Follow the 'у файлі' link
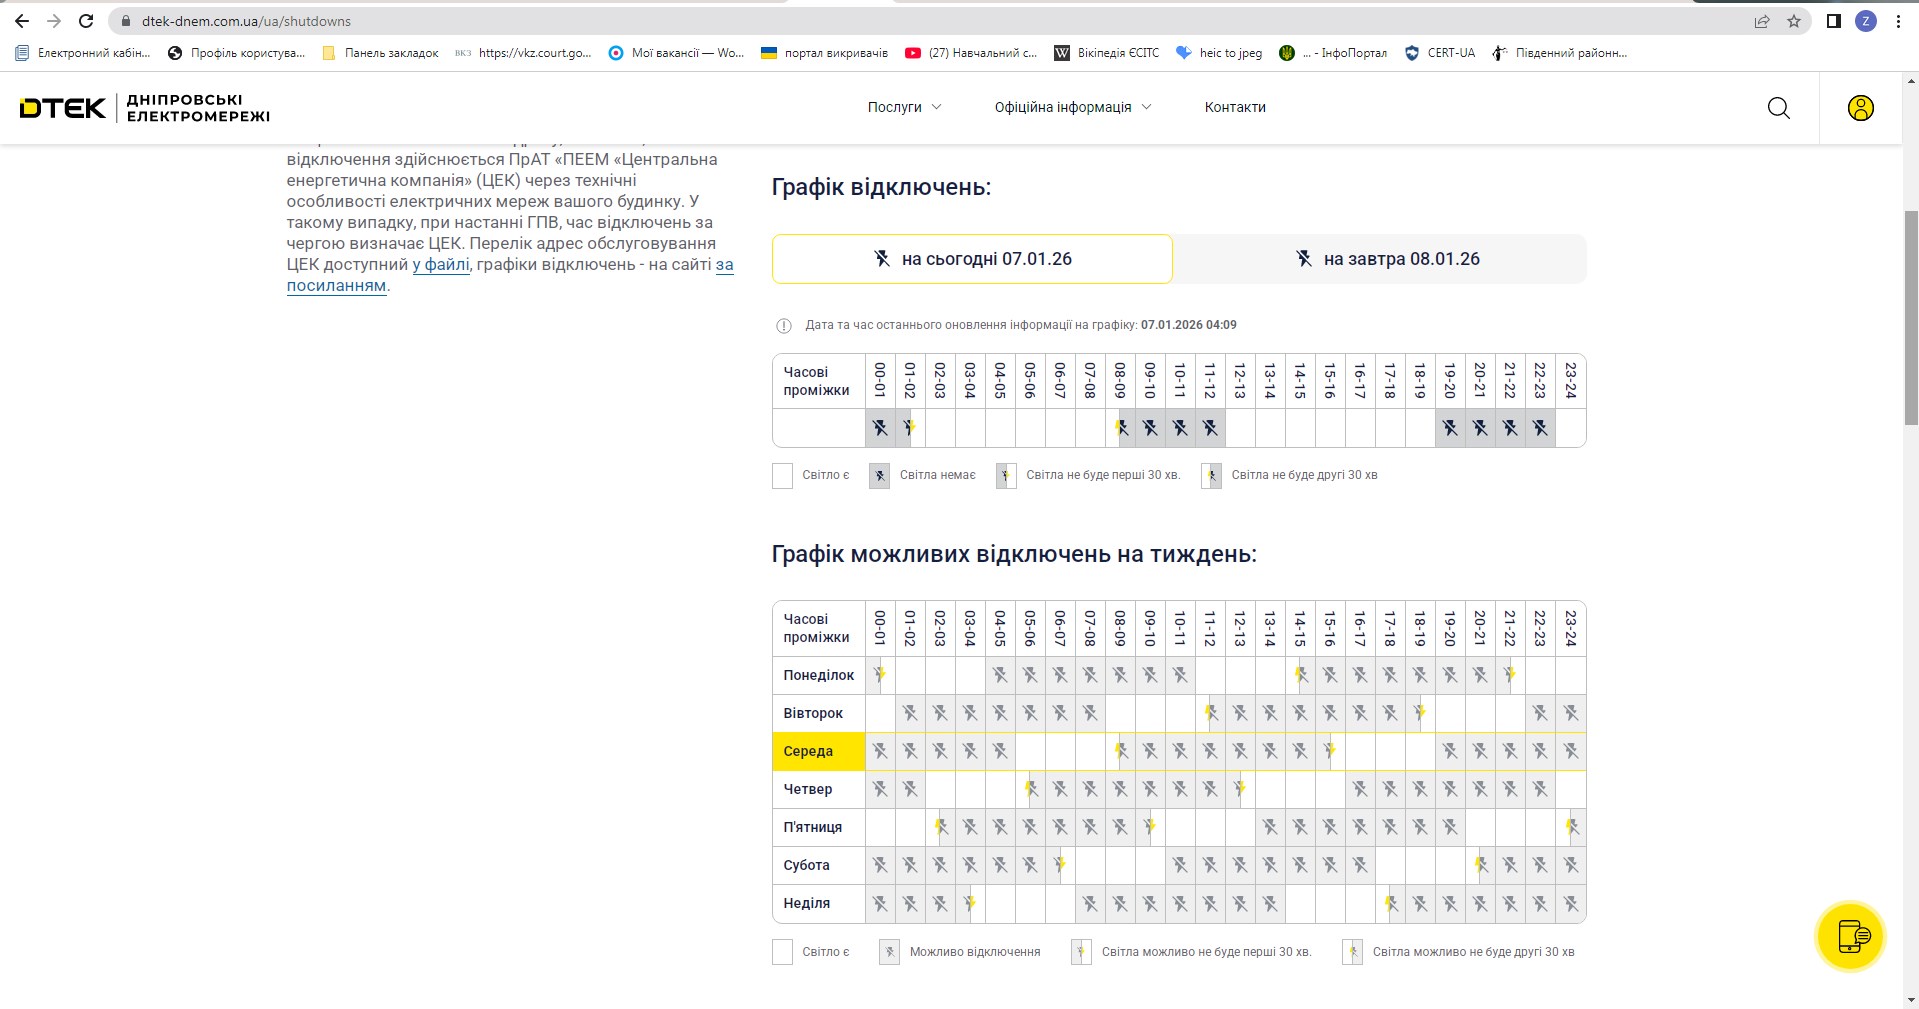 coord(441,265)
